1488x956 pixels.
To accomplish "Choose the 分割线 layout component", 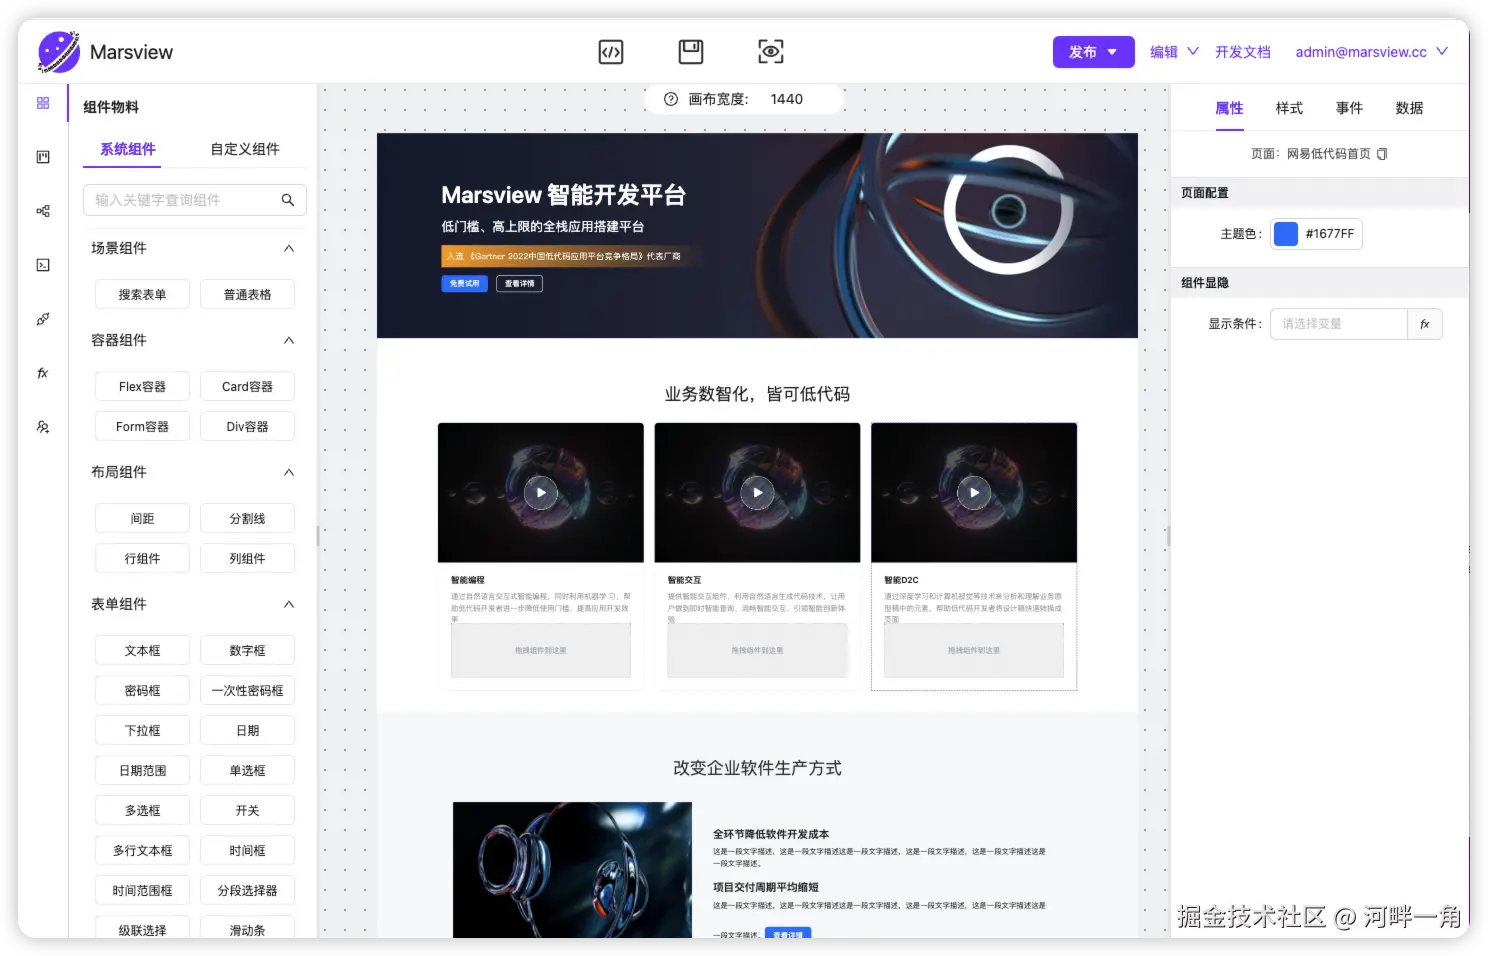I will click(x=247, y=519).
